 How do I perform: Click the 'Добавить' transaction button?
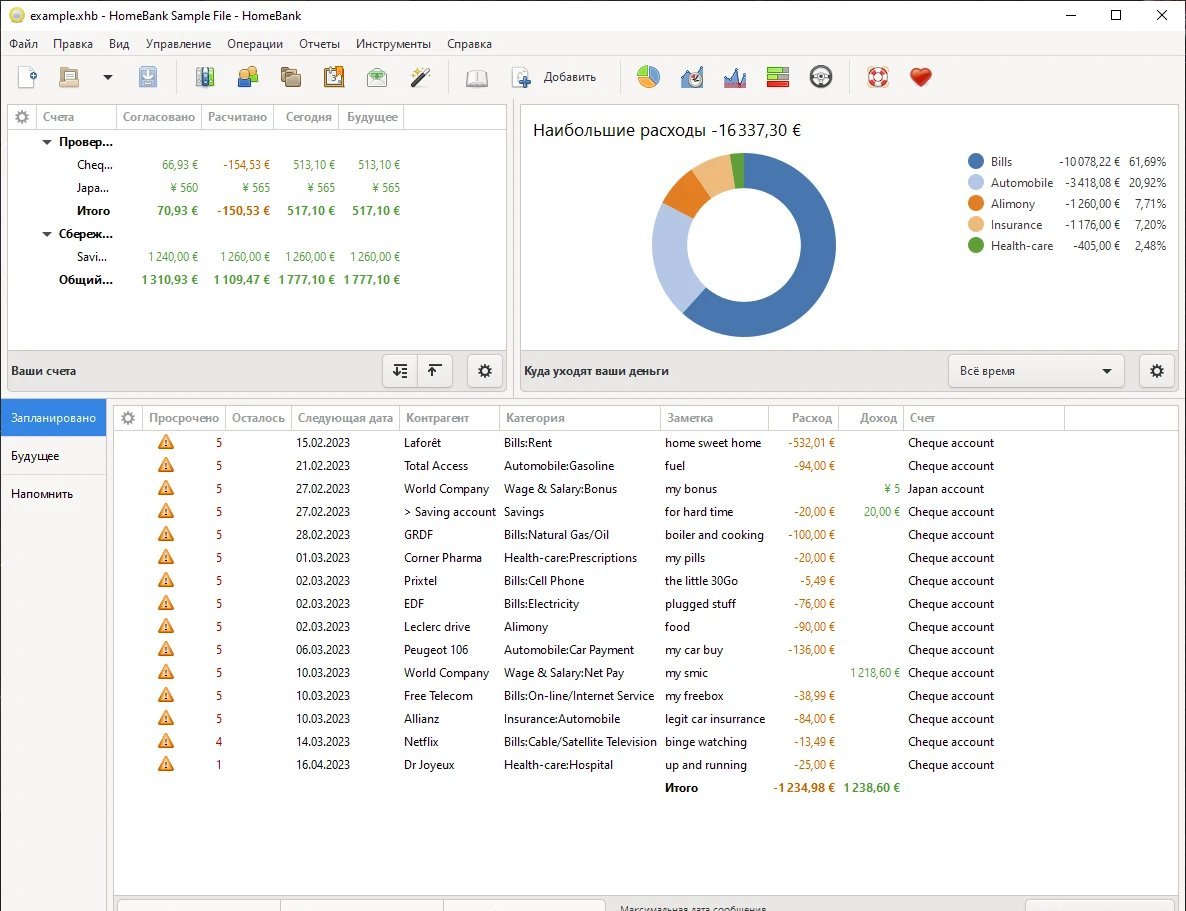[554, 77]
